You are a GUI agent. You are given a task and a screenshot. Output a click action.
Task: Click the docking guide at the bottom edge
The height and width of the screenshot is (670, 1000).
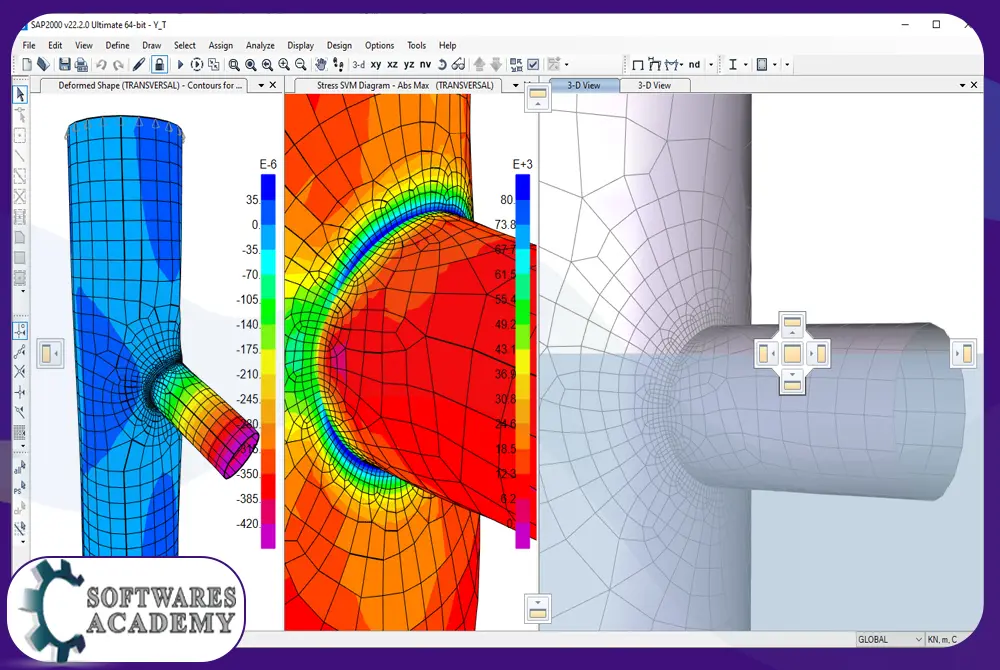538,609
